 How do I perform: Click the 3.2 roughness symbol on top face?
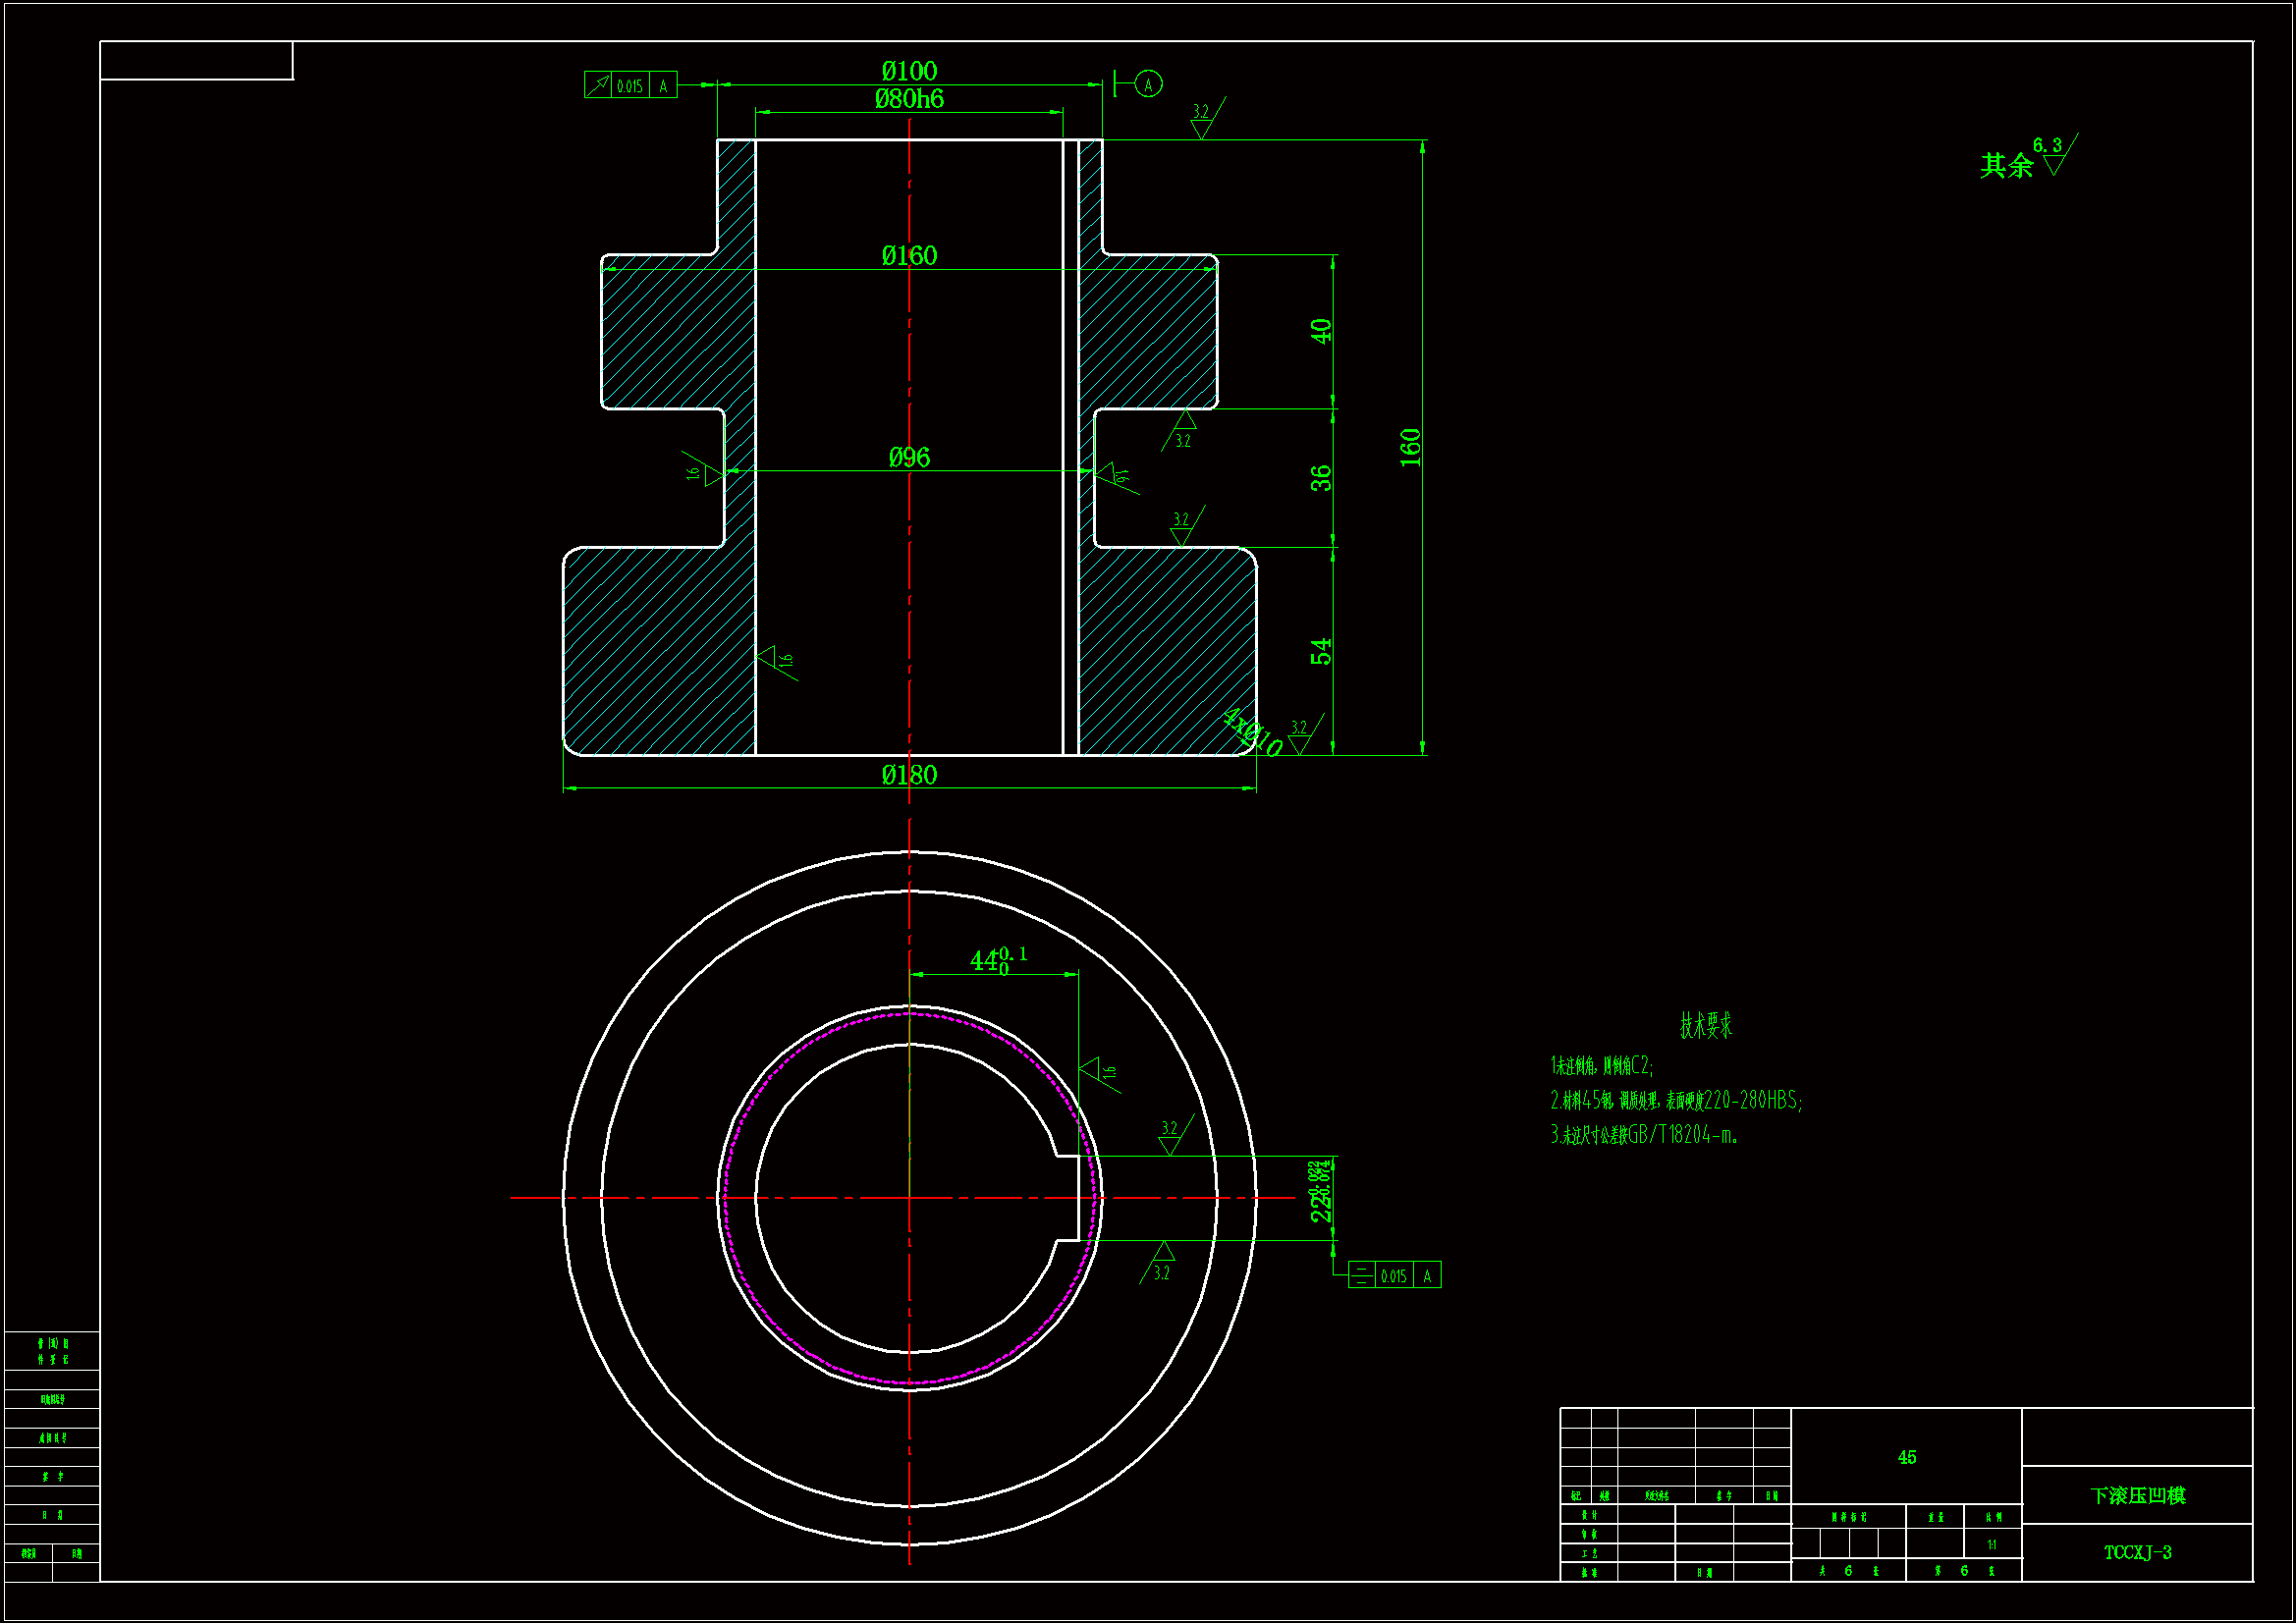[x=1203, y=120]
